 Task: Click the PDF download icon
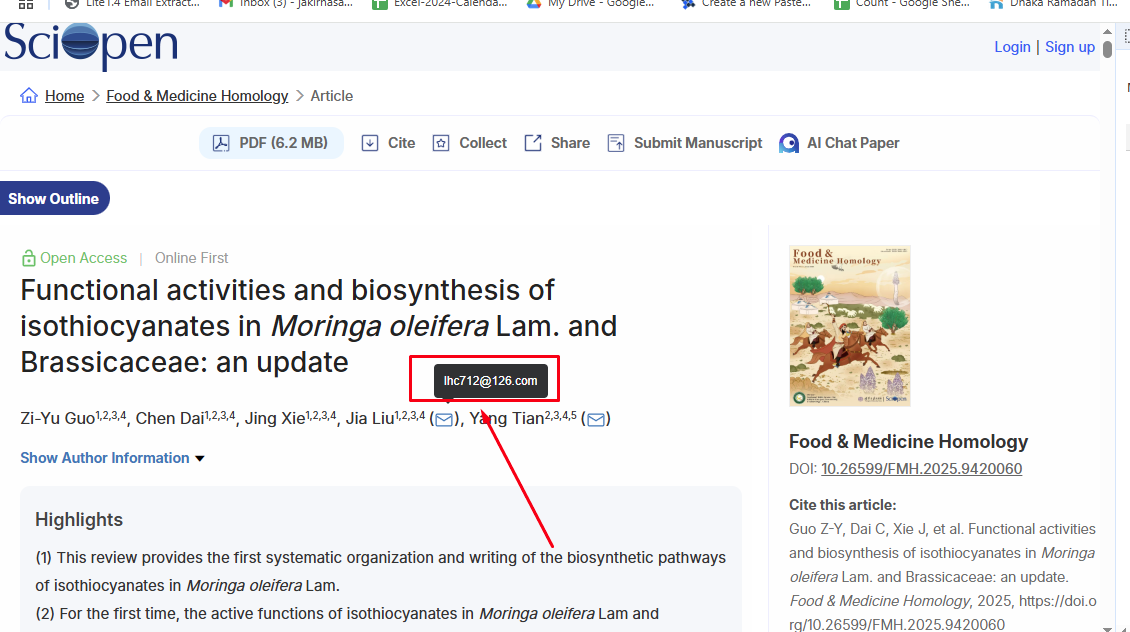coord(220,143)
